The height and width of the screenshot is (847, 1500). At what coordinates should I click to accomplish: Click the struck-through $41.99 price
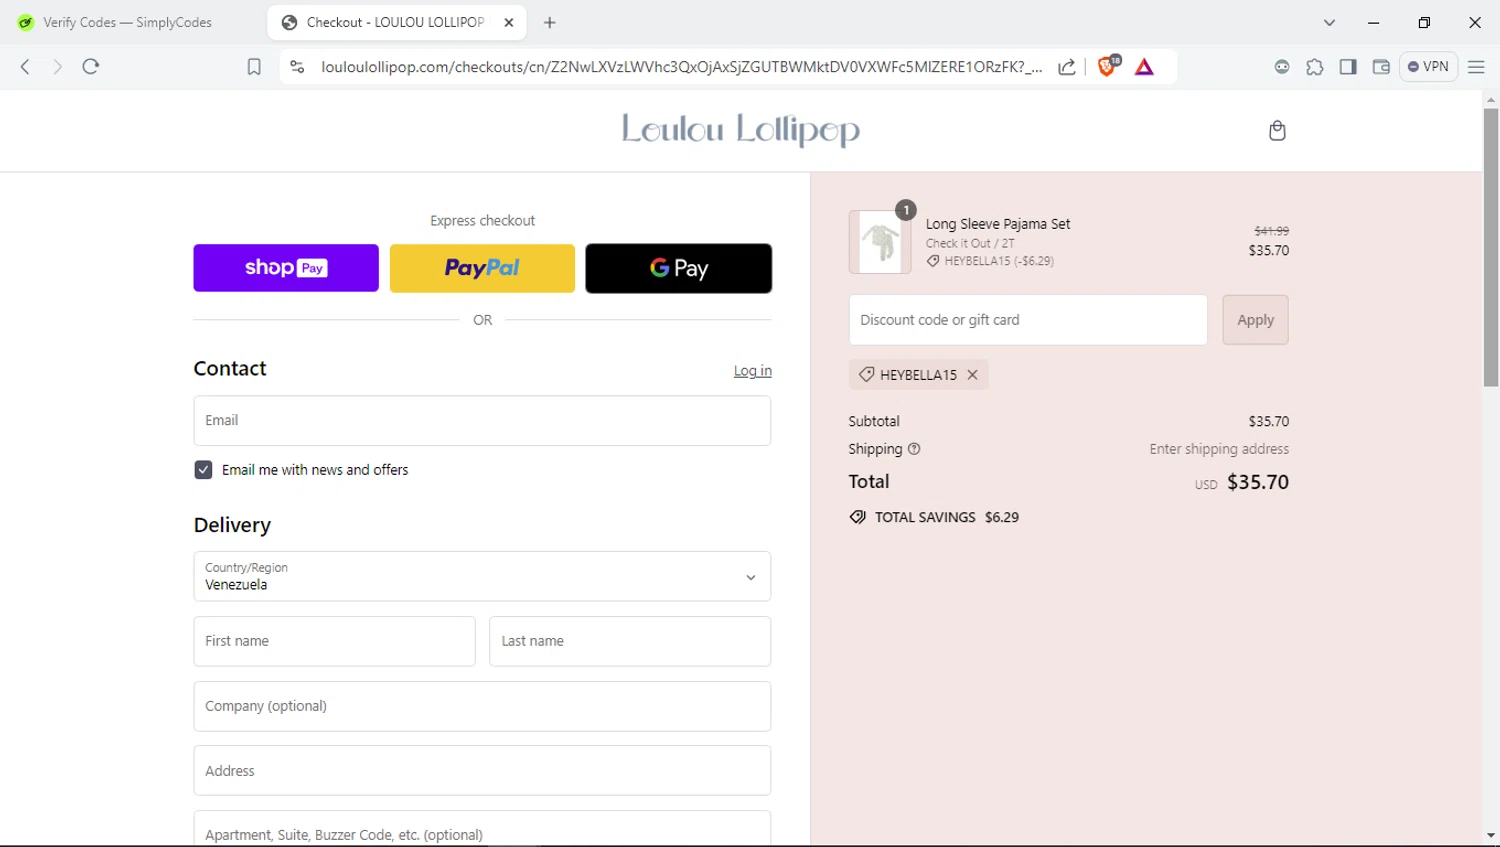[1272, 231]
